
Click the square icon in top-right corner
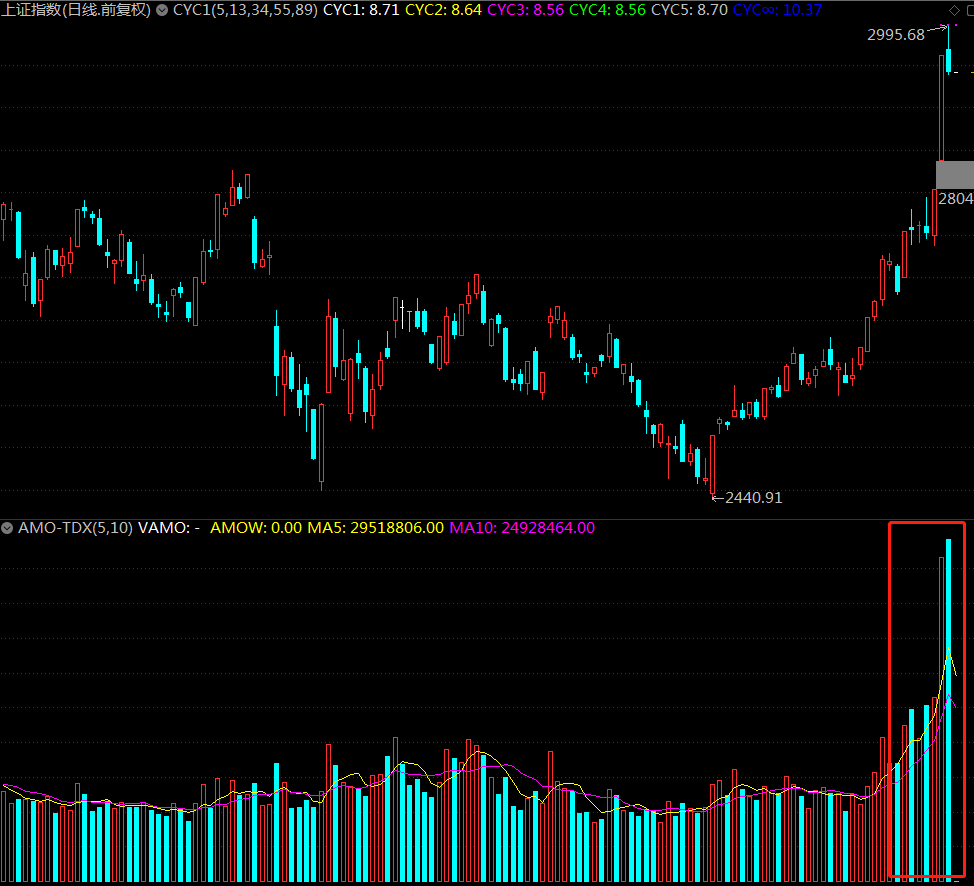click(x=967, y=10)
